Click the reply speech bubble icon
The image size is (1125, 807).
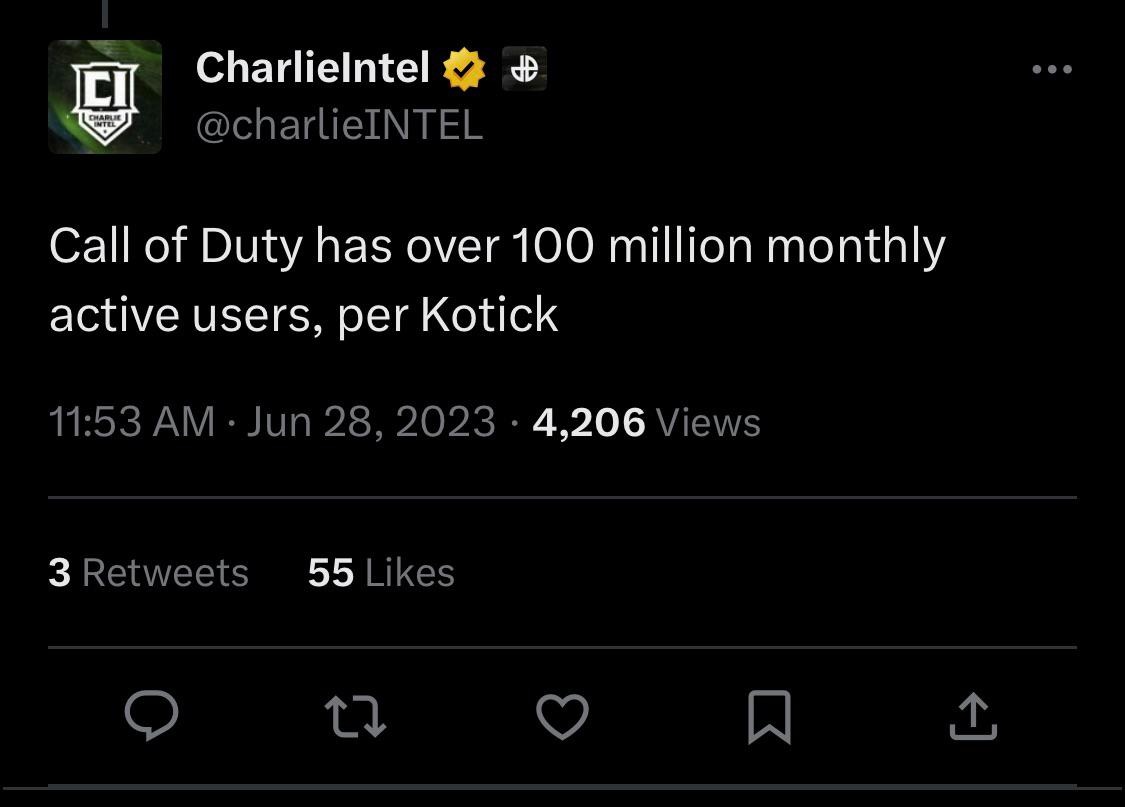[151, 716]
